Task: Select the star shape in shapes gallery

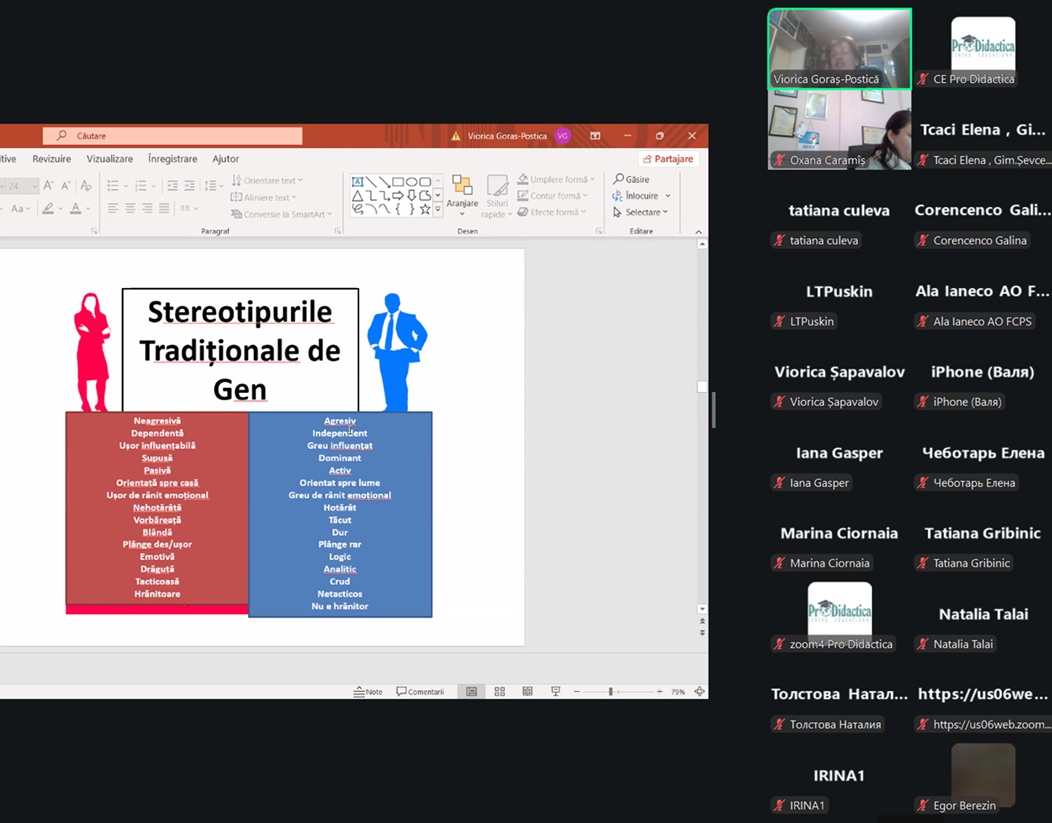Action: pyautogui.click(x=425, y=210)
